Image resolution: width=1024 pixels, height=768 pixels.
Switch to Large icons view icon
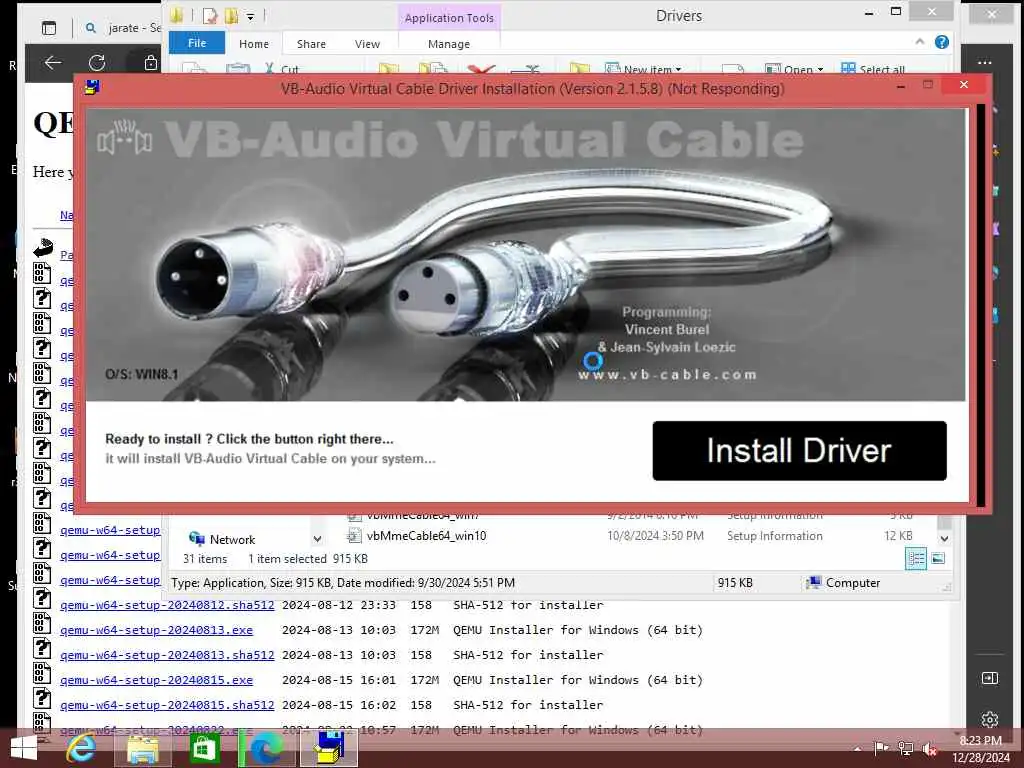pyautogui.click(x=938, y=558)
